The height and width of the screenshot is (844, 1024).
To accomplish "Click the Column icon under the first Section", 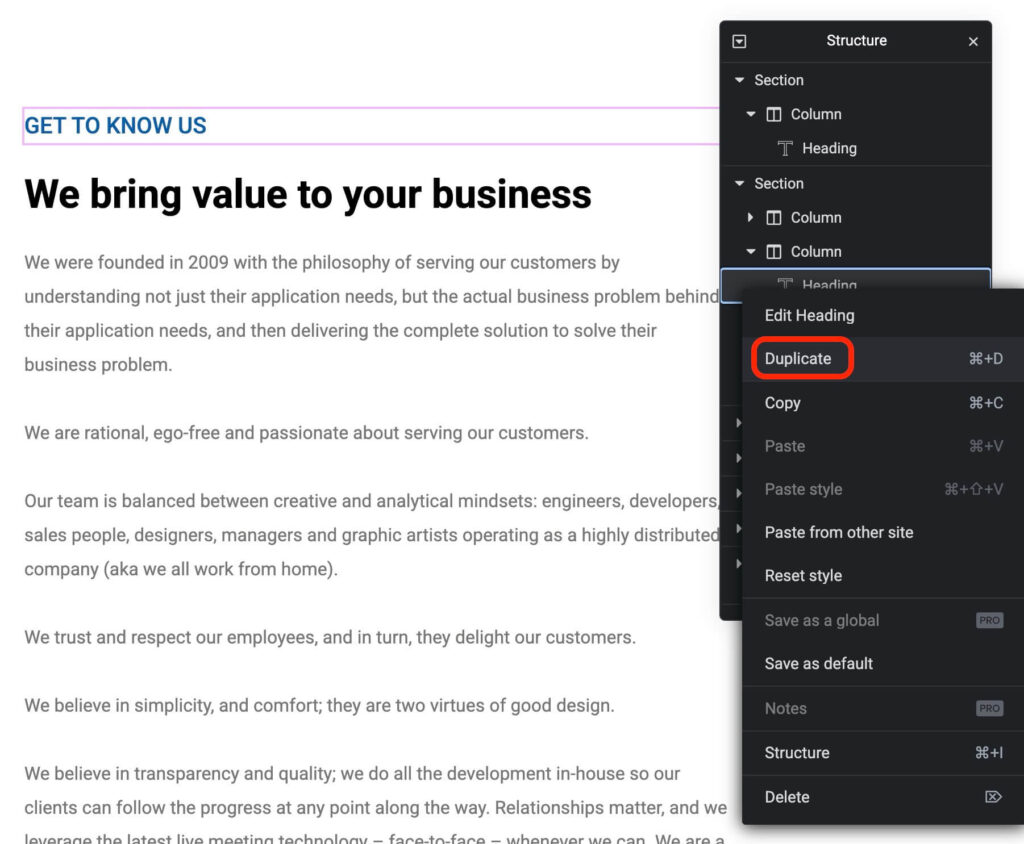I will click(x=774, y=115).
